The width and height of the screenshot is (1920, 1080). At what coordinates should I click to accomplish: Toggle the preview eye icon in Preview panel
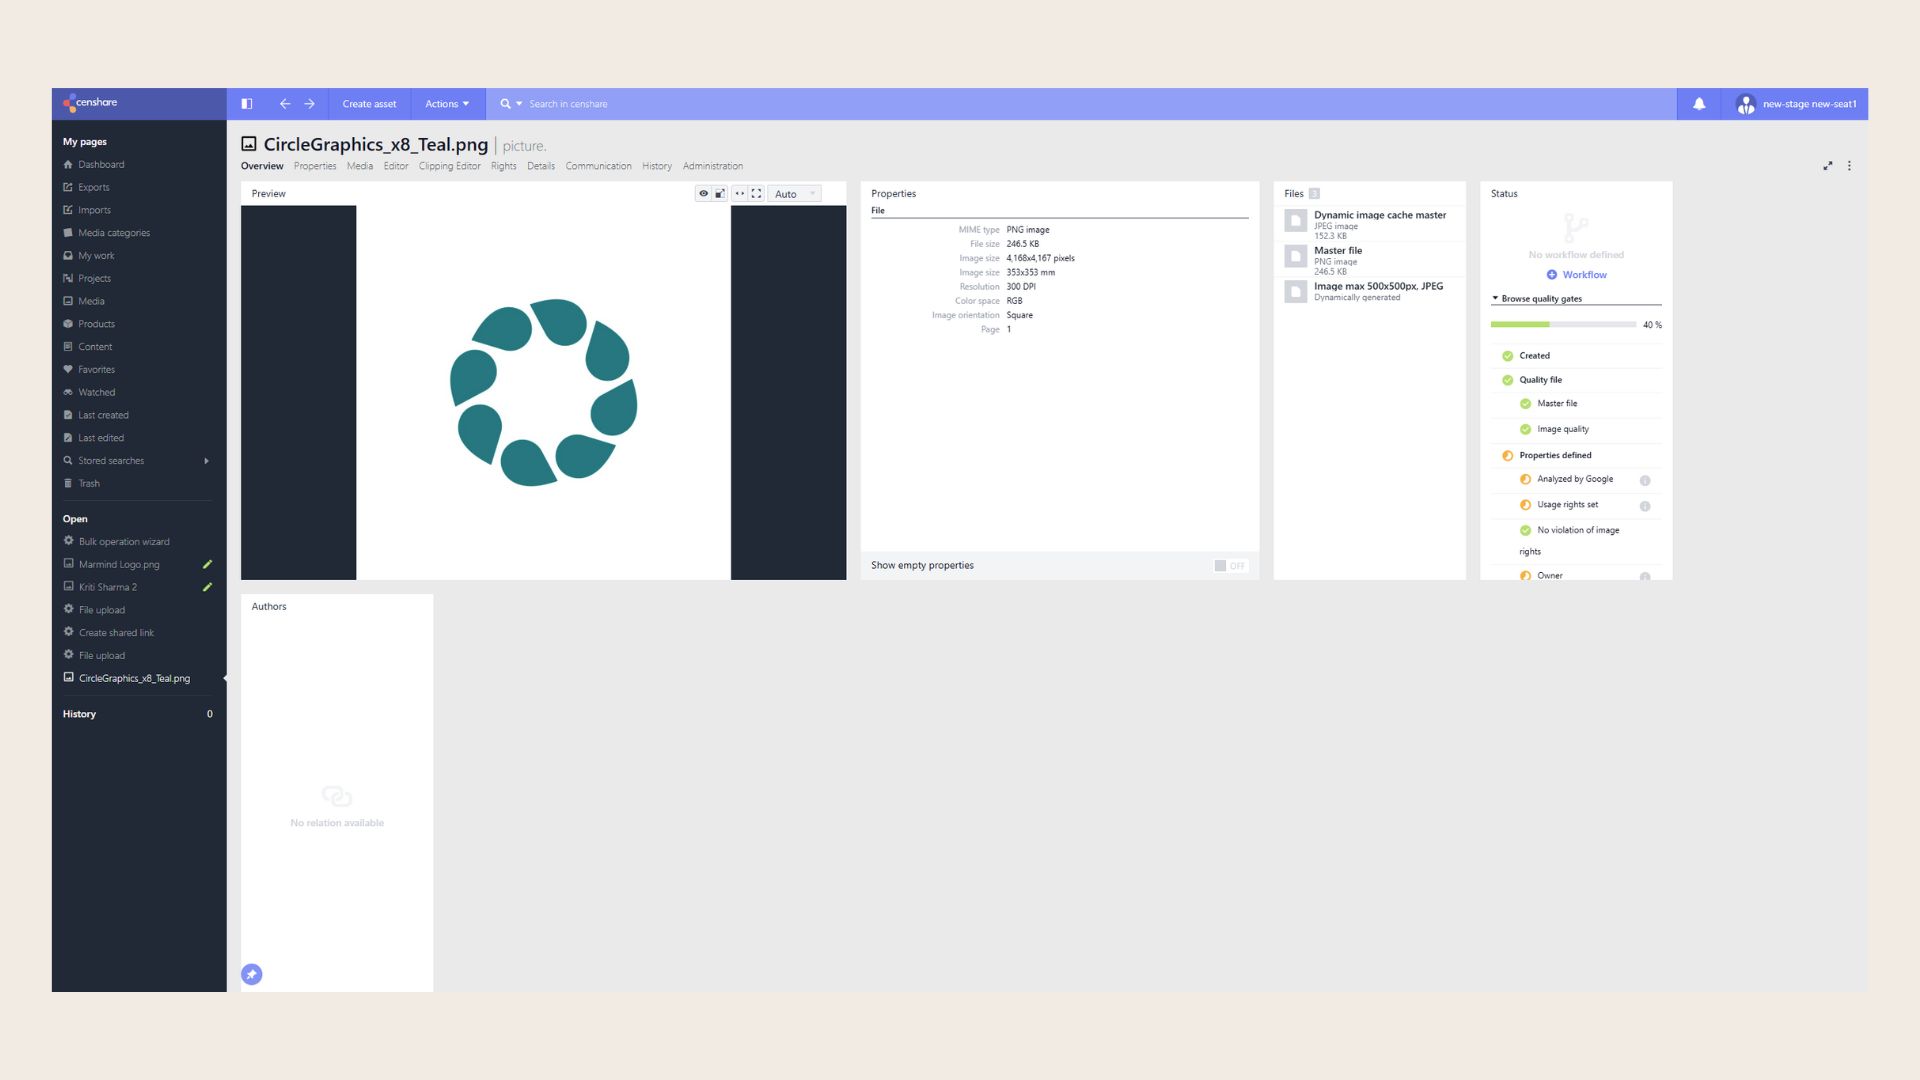tap(703, 193)
